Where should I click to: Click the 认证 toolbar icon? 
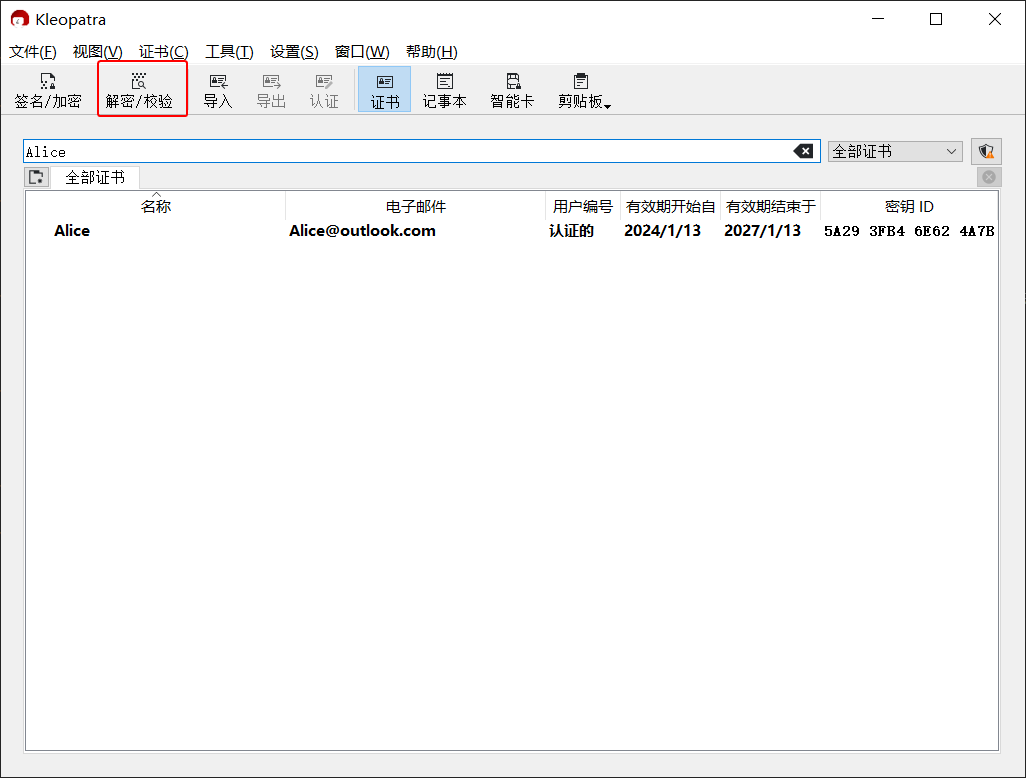[324, 90]
